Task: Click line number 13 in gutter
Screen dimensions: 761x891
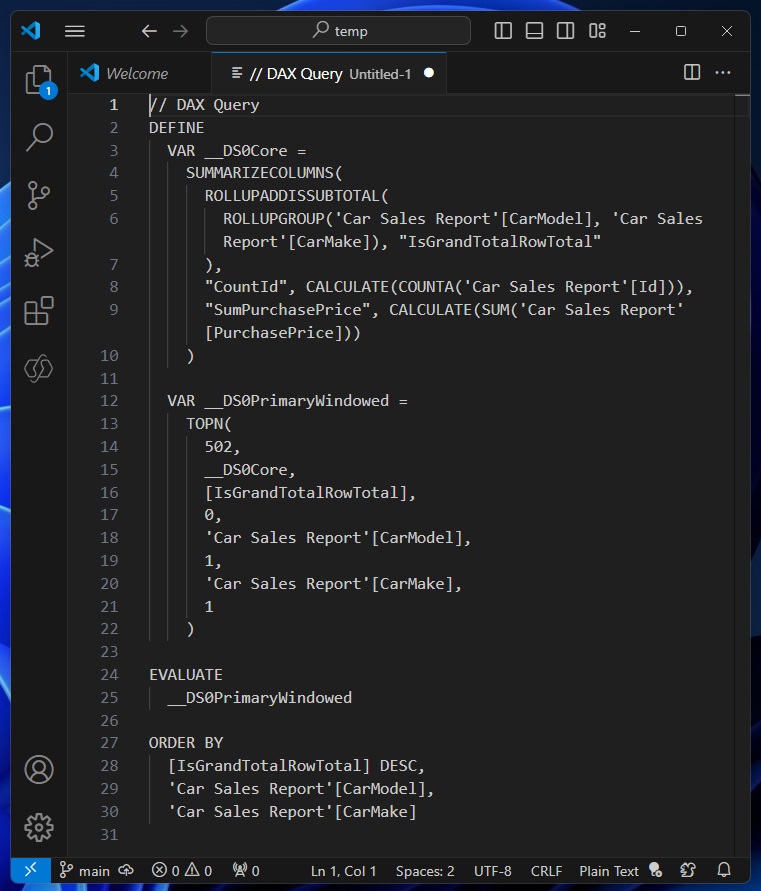Action: click(x=109, y=424)
